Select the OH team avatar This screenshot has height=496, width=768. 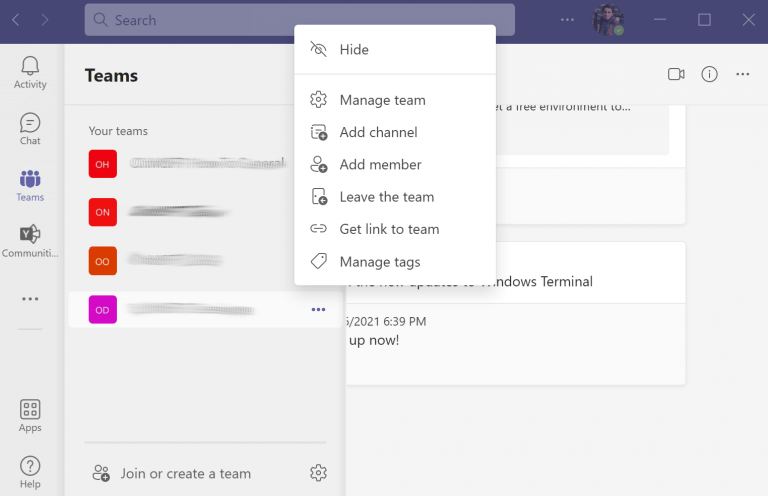pyautogui.click(x=102, y=164)
